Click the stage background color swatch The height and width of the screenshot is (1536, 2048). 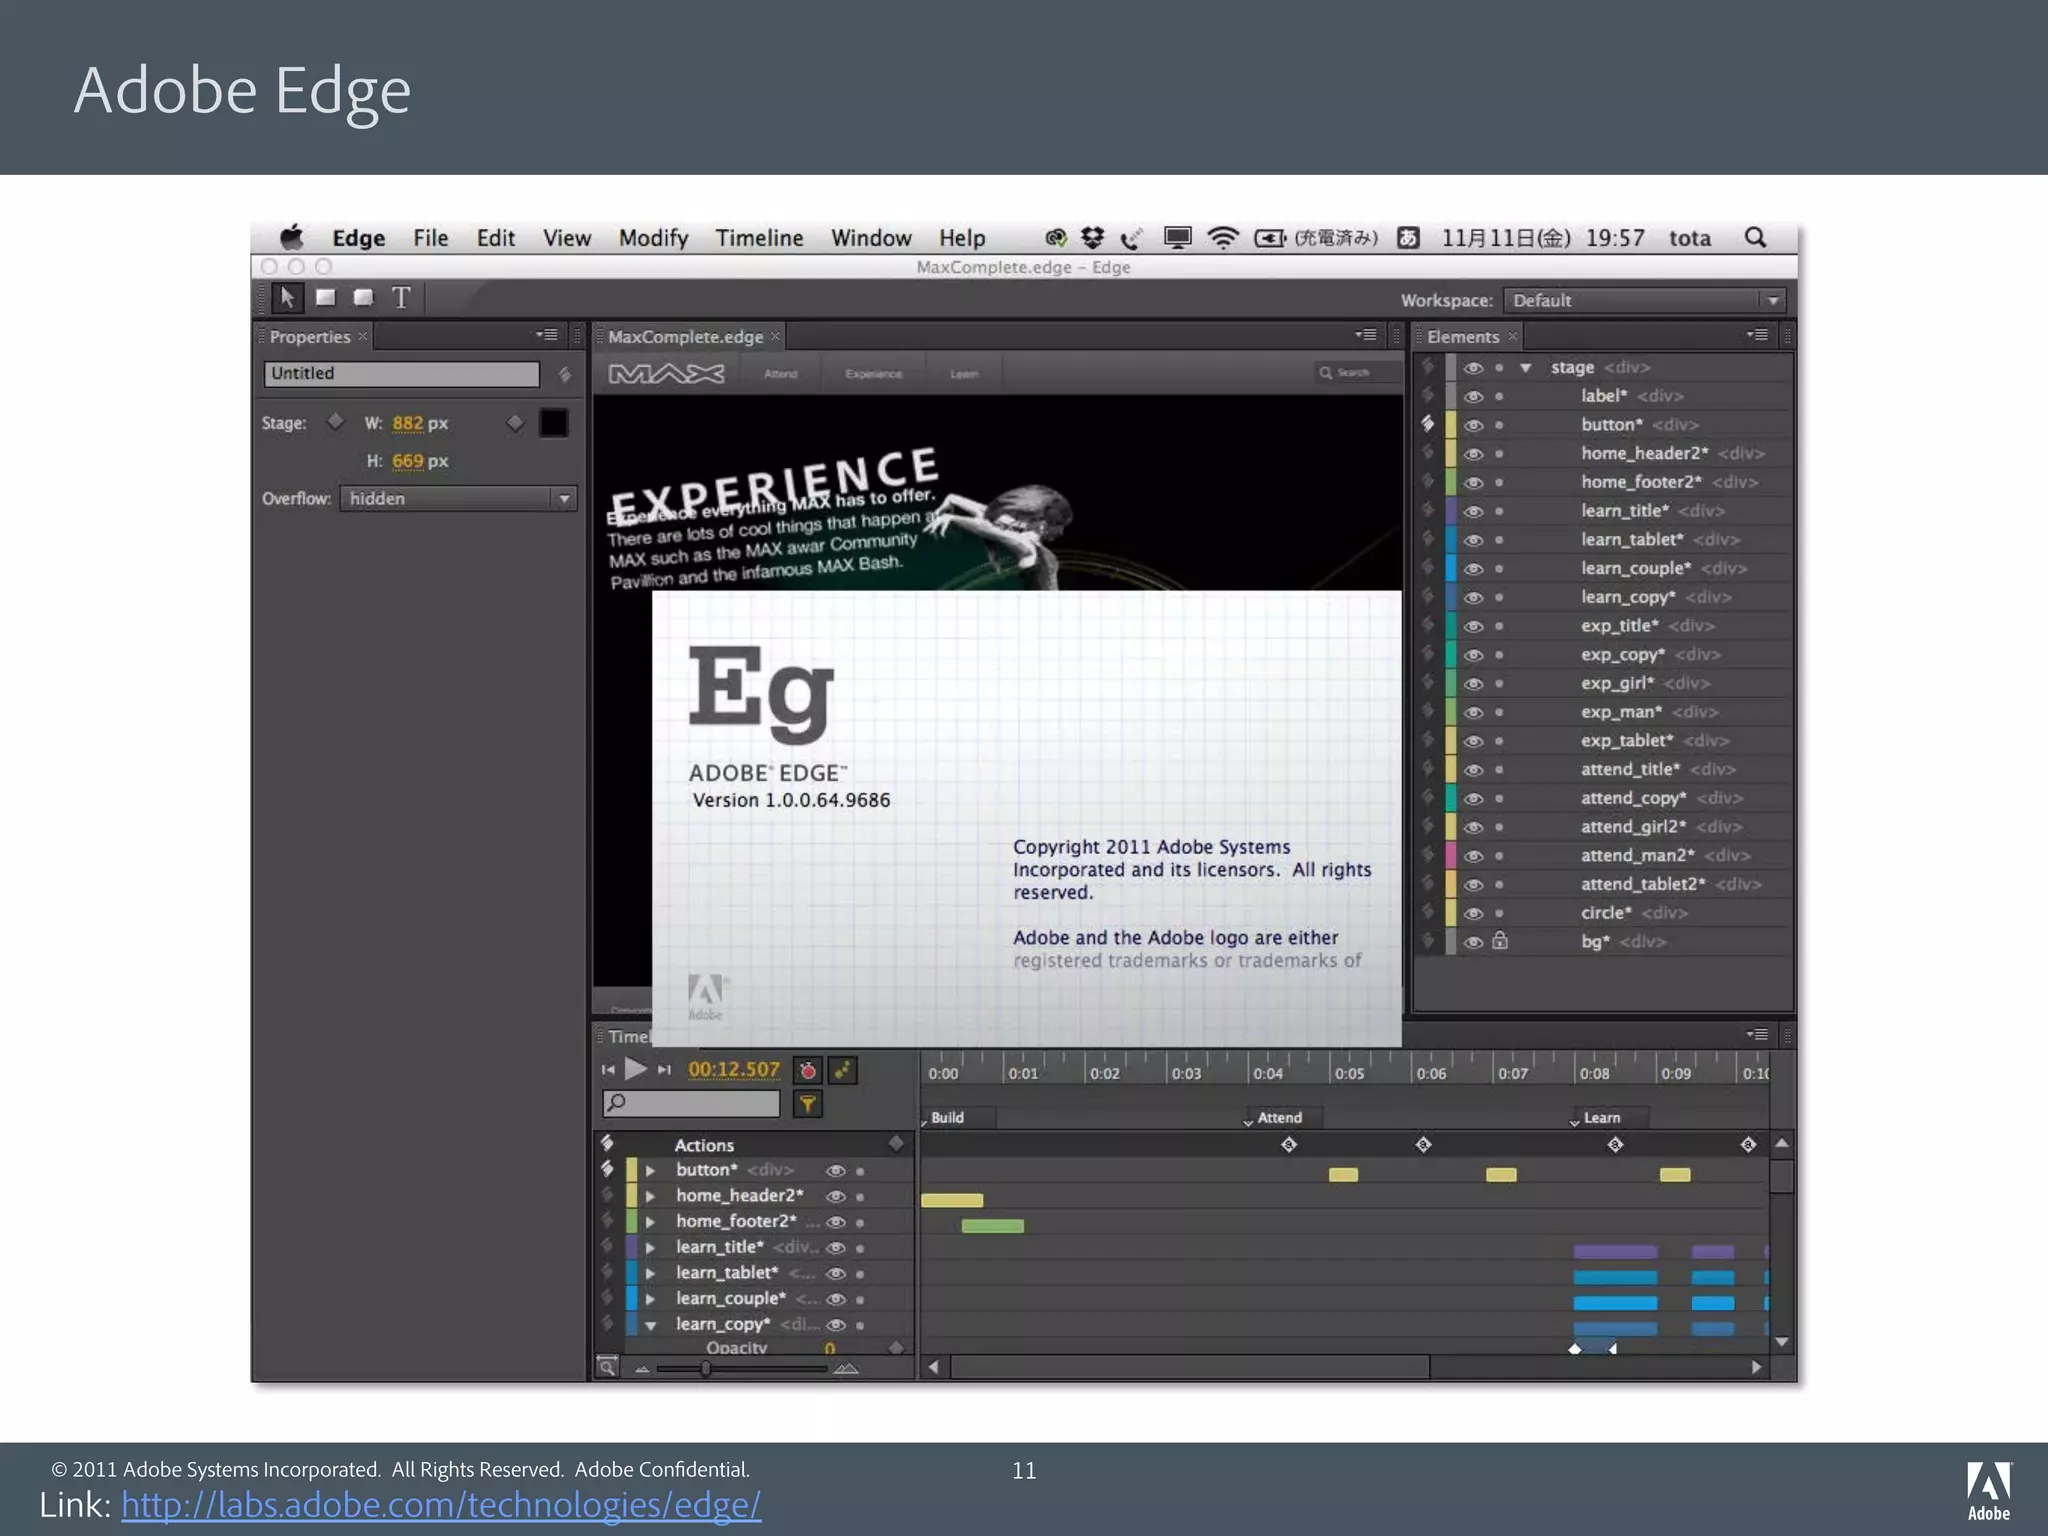point(553,423)
